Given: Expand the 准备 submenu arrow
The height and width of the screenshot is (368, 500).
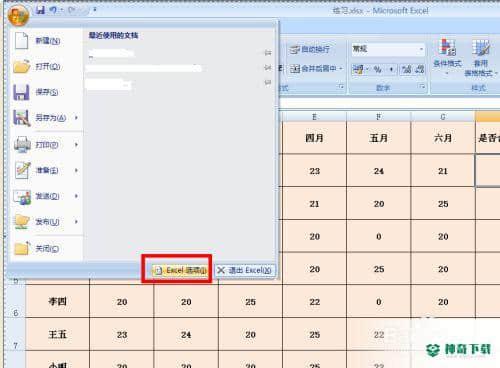Looking at the screenshot, I should [x=76, y=170].
